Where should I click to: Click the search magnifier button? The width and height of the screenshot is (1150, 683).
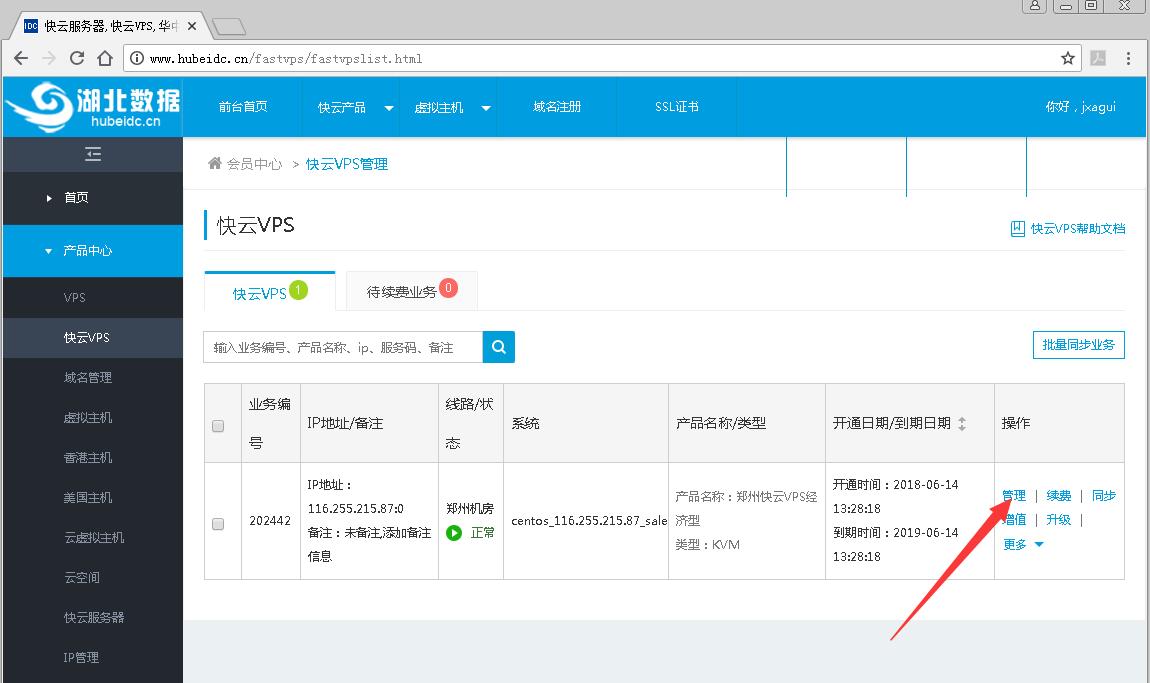[x=499, y=347]
